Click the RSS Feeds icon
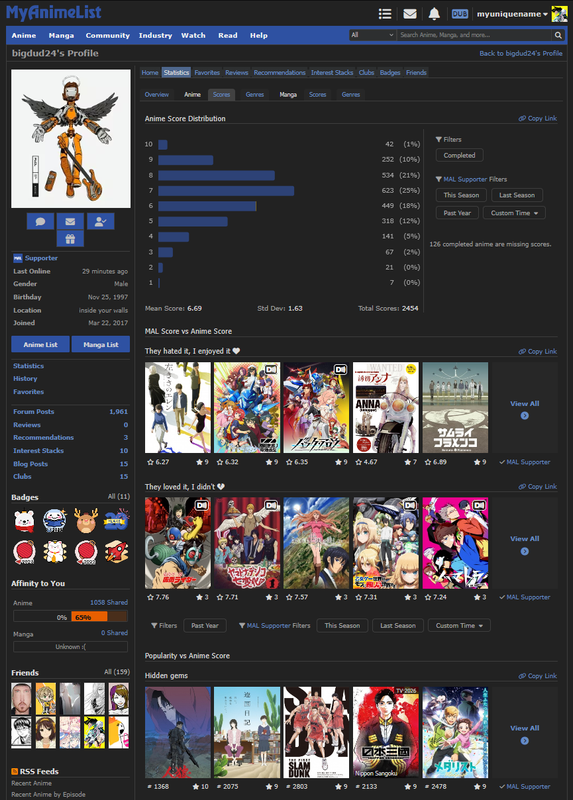Screen dimensions: 573x800 pos(15,771)
